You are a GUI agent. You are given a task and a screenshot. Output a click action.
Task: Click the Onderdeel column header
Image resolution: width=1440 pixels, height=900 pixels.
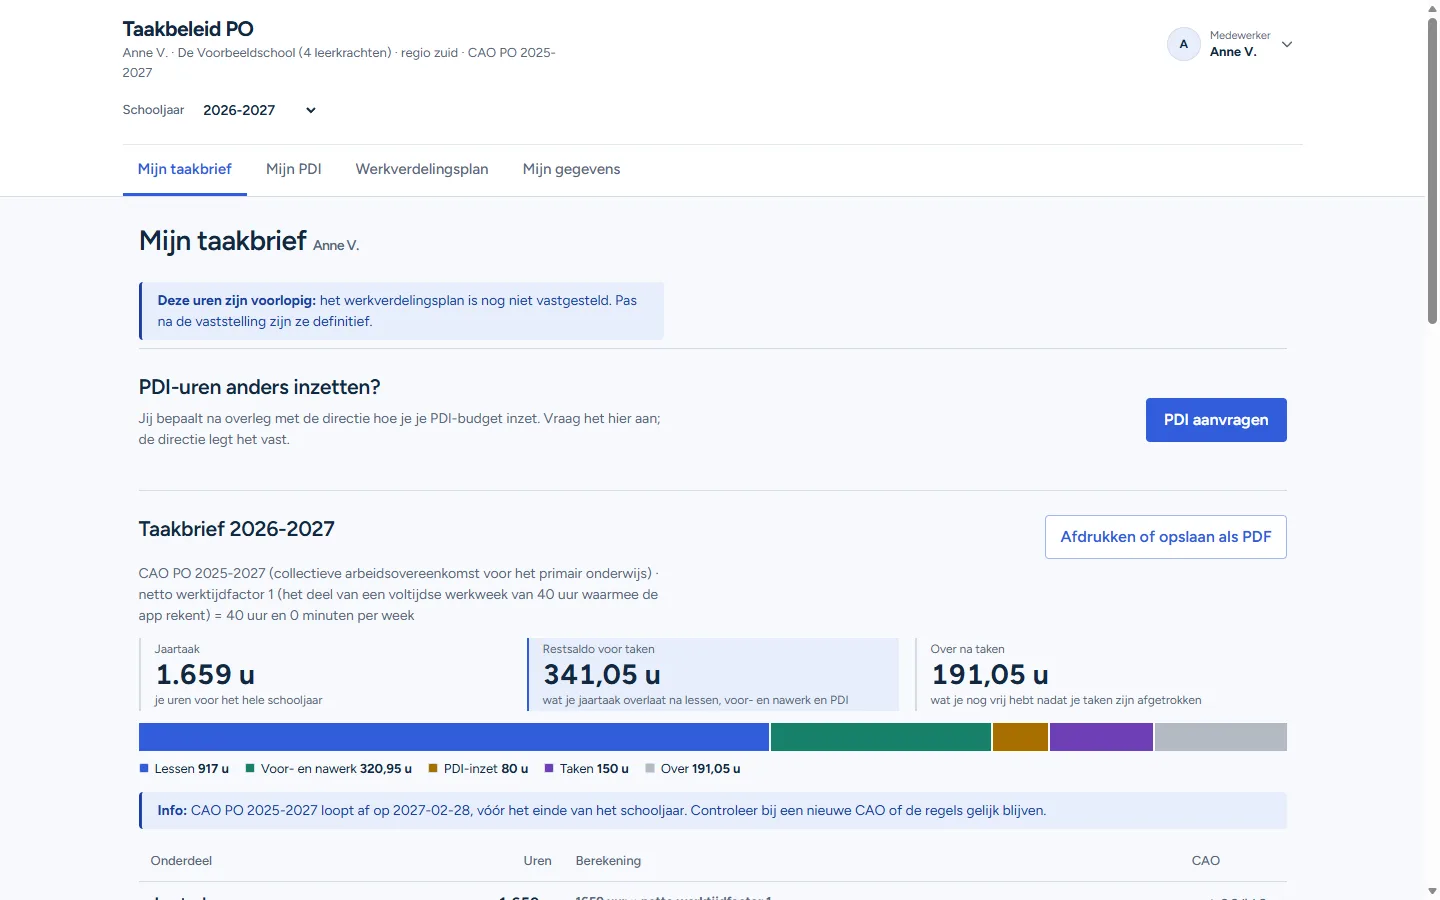tap(181, 861)
